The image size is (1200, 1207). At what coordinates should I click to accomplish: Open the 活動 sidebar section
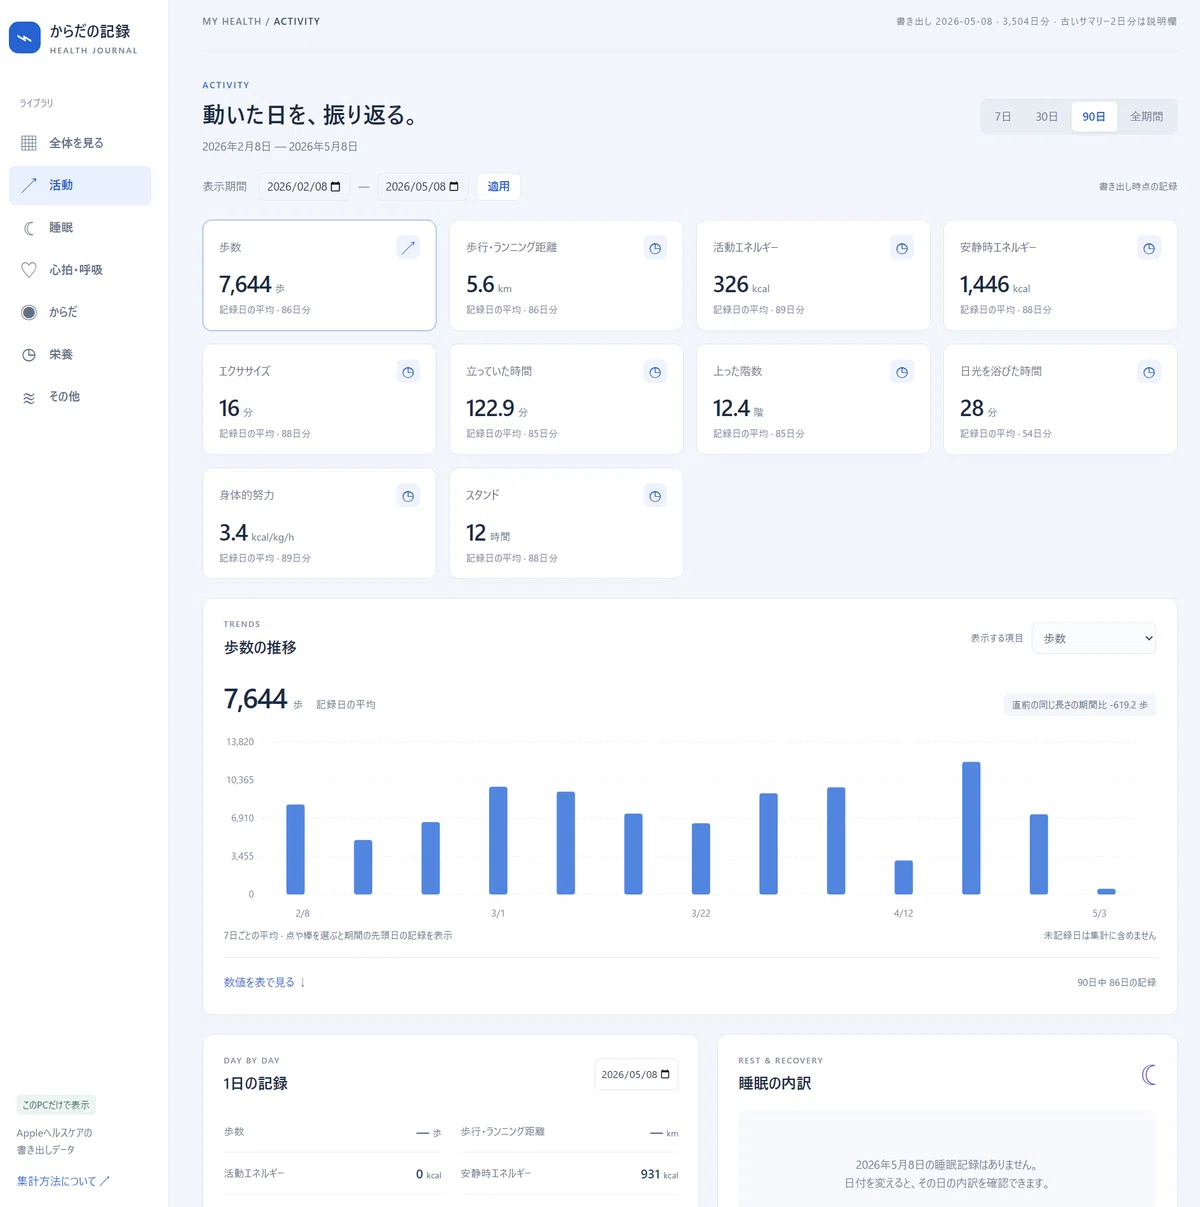pos(80,185)
